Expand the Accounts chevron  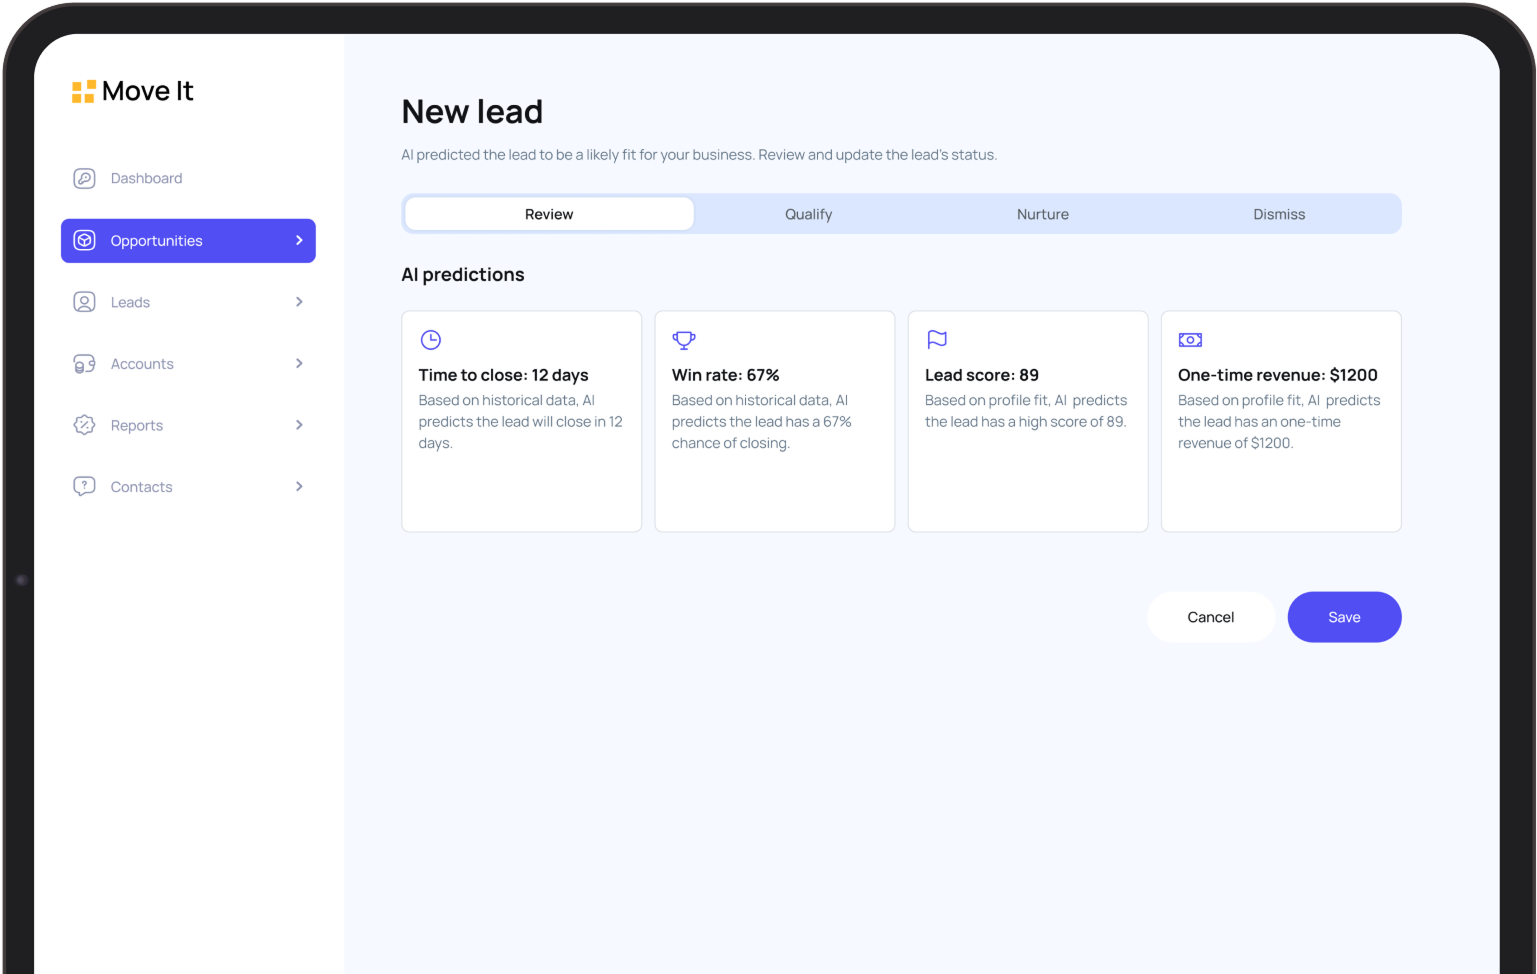(x=299, y=364)
